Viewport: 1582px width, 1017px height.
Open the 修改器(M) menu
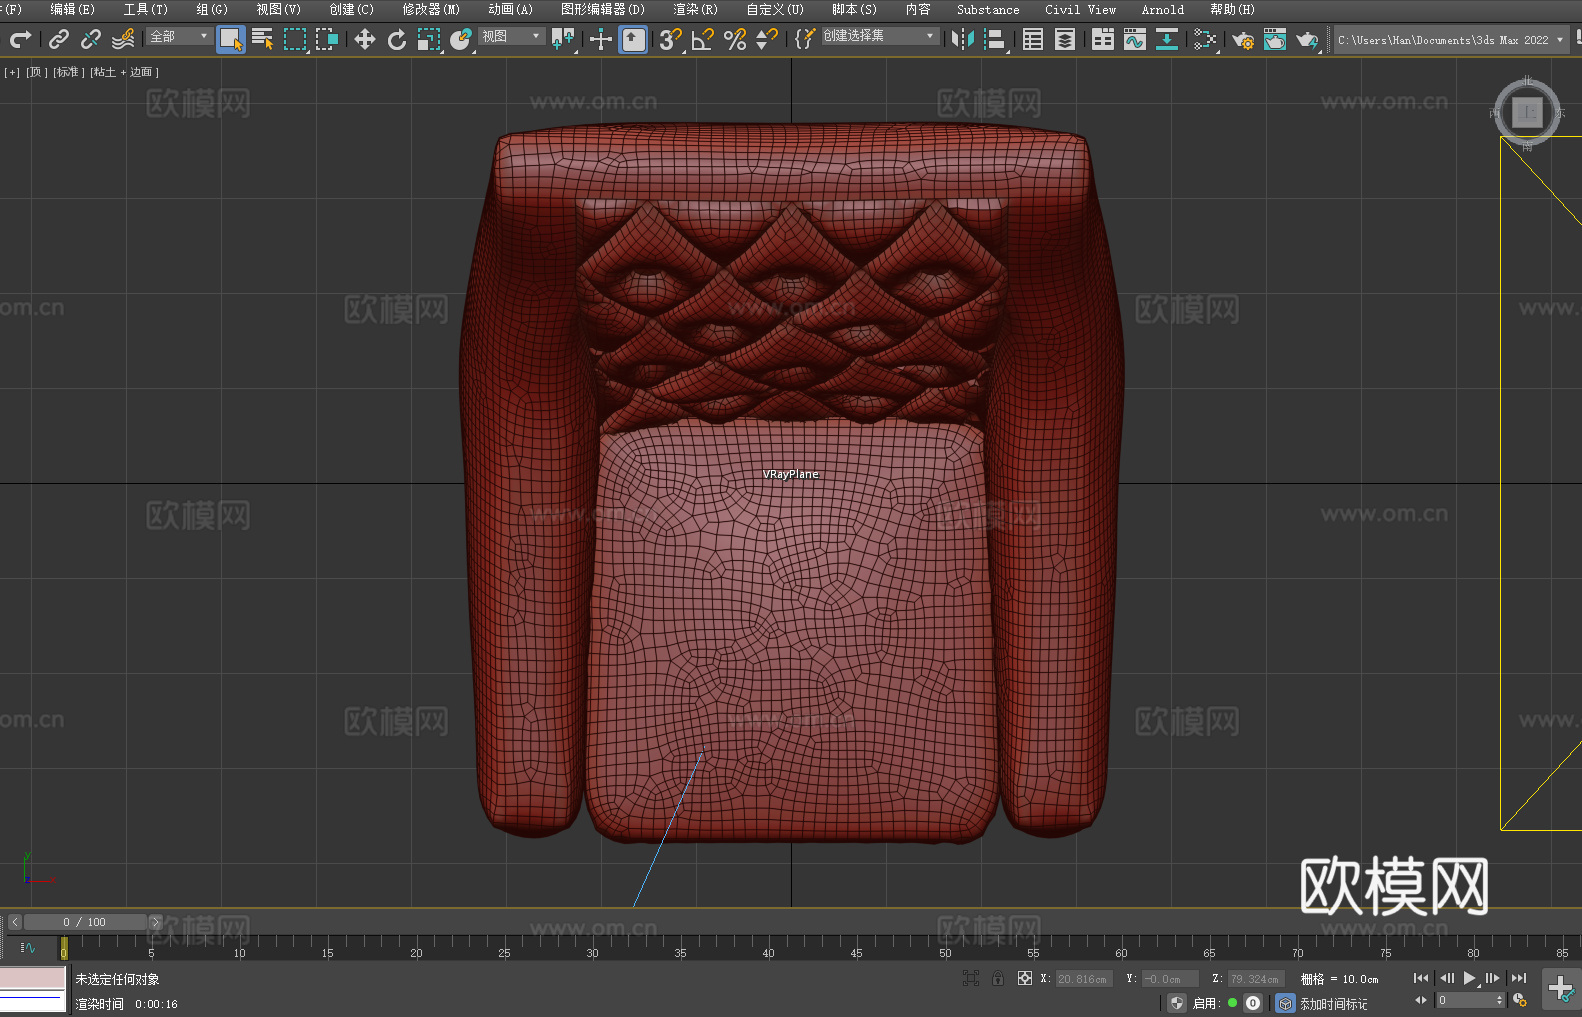(x=431, y=9)
